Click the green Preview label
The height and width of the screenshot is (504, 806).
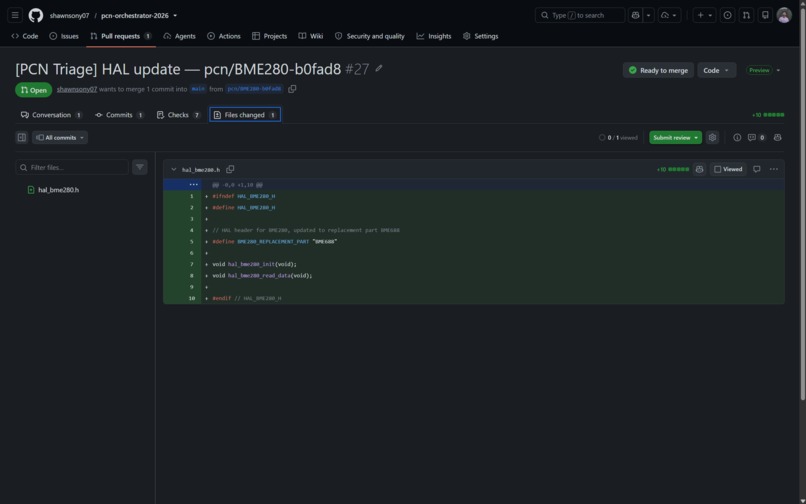pos(759,70)
